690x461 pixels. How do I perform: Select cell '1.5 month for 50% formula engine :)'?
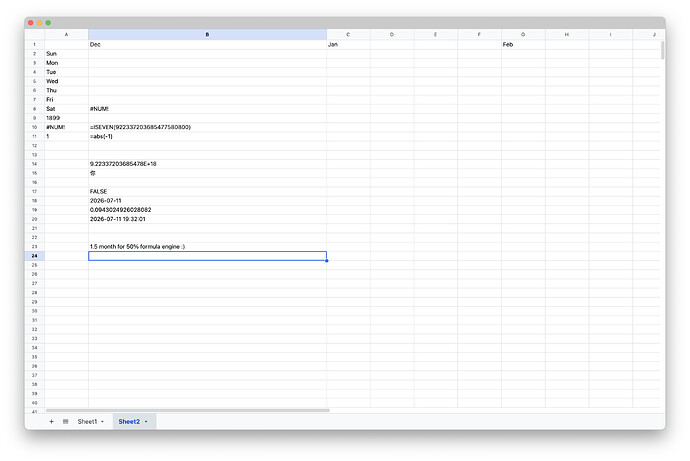(x=207, y=246)
